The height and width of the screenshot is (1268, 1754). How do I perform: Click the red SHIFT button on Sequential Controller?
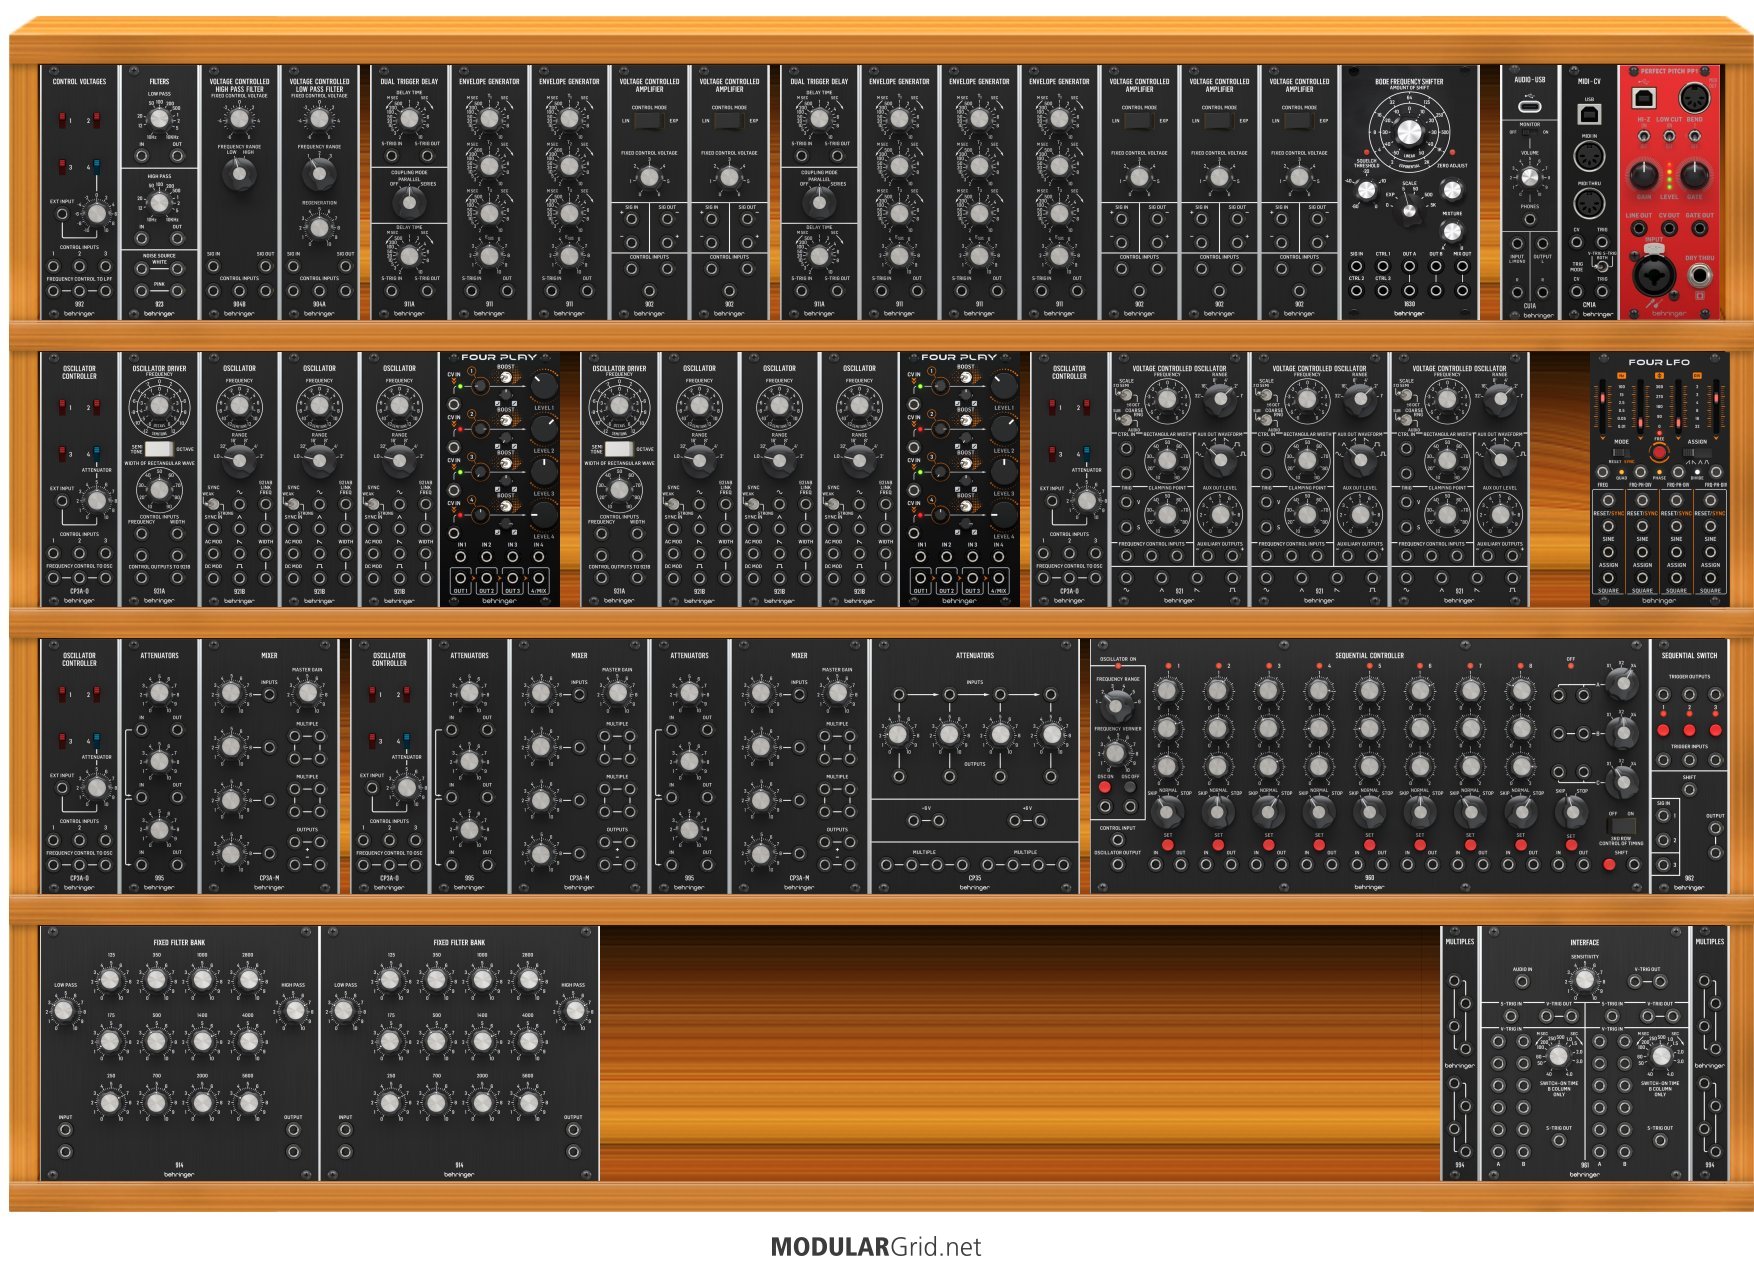click(1609, 864)
